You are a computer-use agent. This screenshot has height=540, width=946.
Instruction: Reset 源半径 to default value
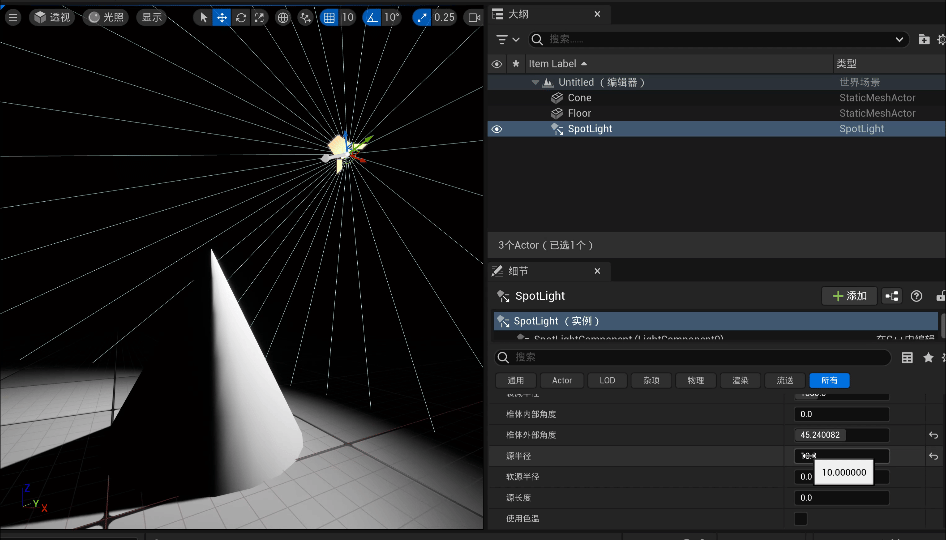click(933, 456)
